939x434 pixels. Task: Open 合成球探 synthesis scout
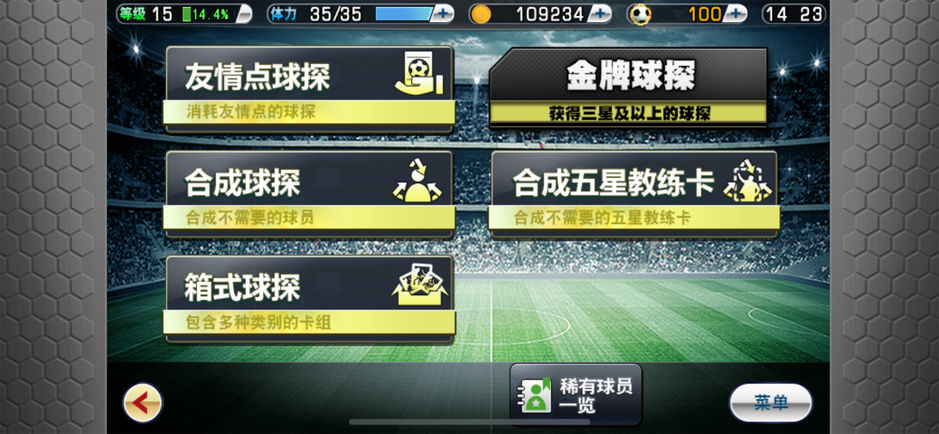point(309,194)
